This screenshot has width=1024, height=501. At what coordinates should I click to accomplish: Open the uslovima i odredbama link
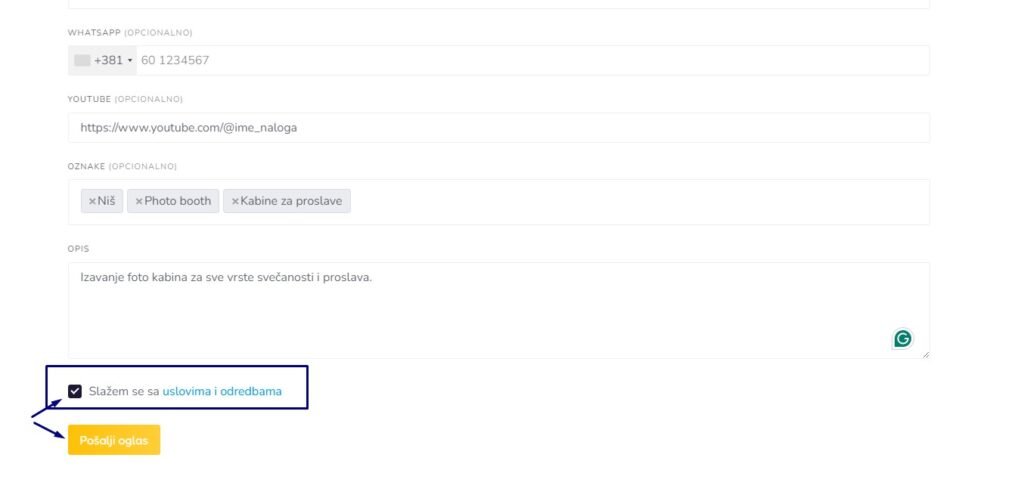coord(222,391)
